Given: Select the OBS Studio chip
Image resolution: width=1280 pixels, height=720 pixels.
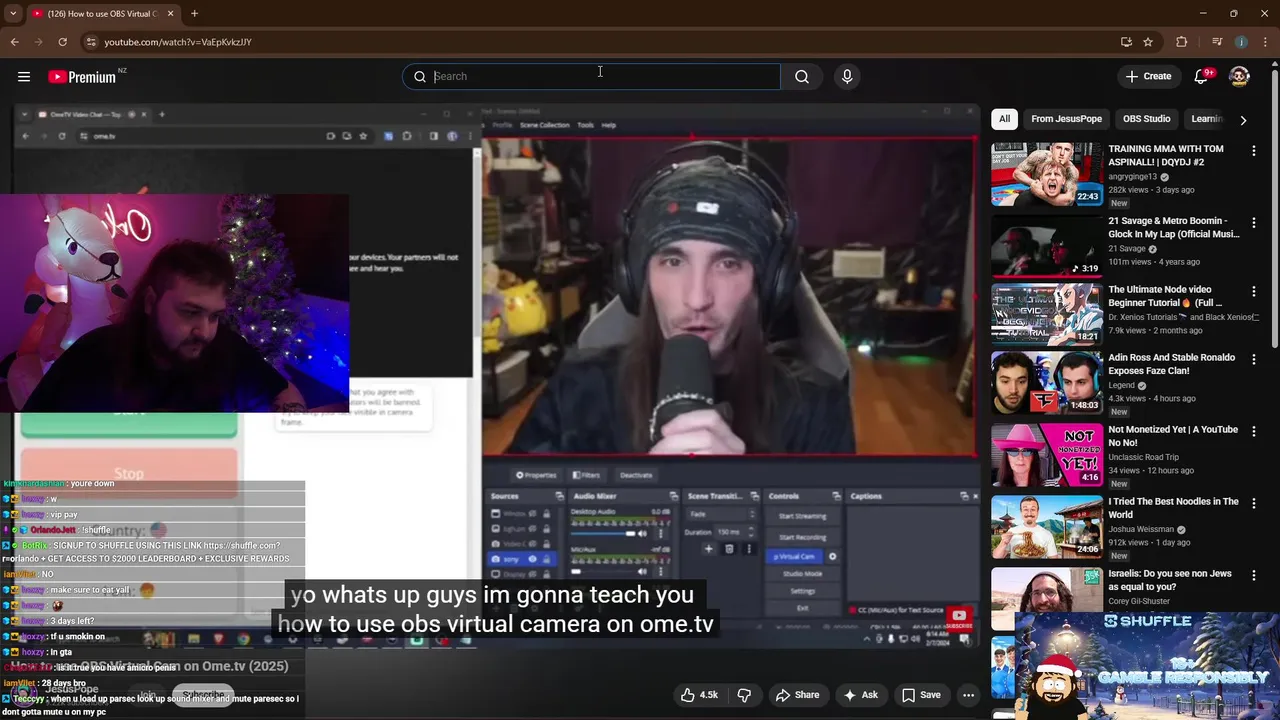Looking at the screenshot, I should pyautogui.click(x=1146, y=119).
